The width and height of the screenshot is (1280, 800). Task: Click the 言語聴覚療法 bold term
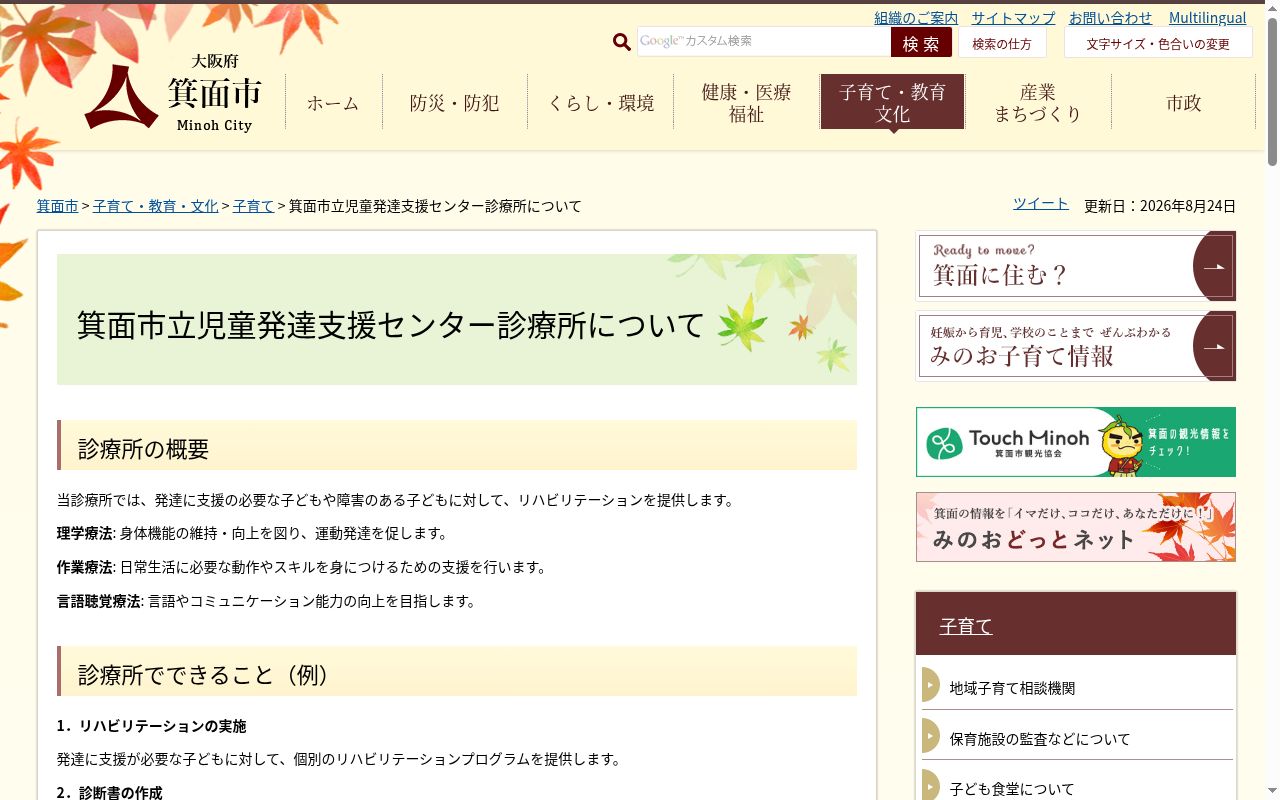tap(98, 601)
